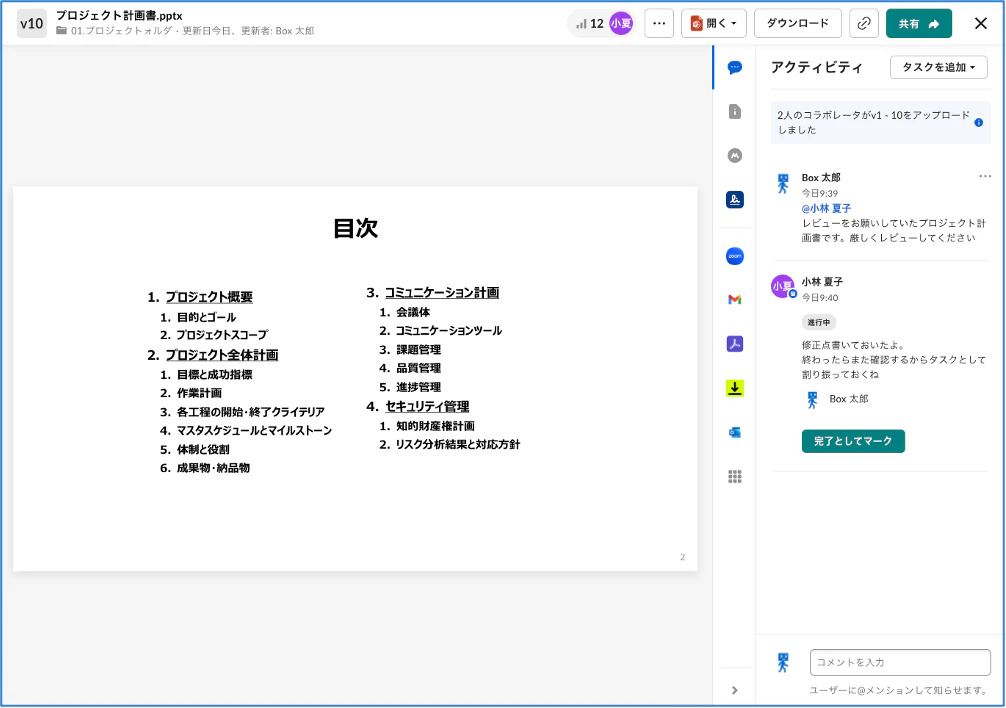1006x708 pixels.
Task: Click the 知的財産権計画 item
Action: 435,426
